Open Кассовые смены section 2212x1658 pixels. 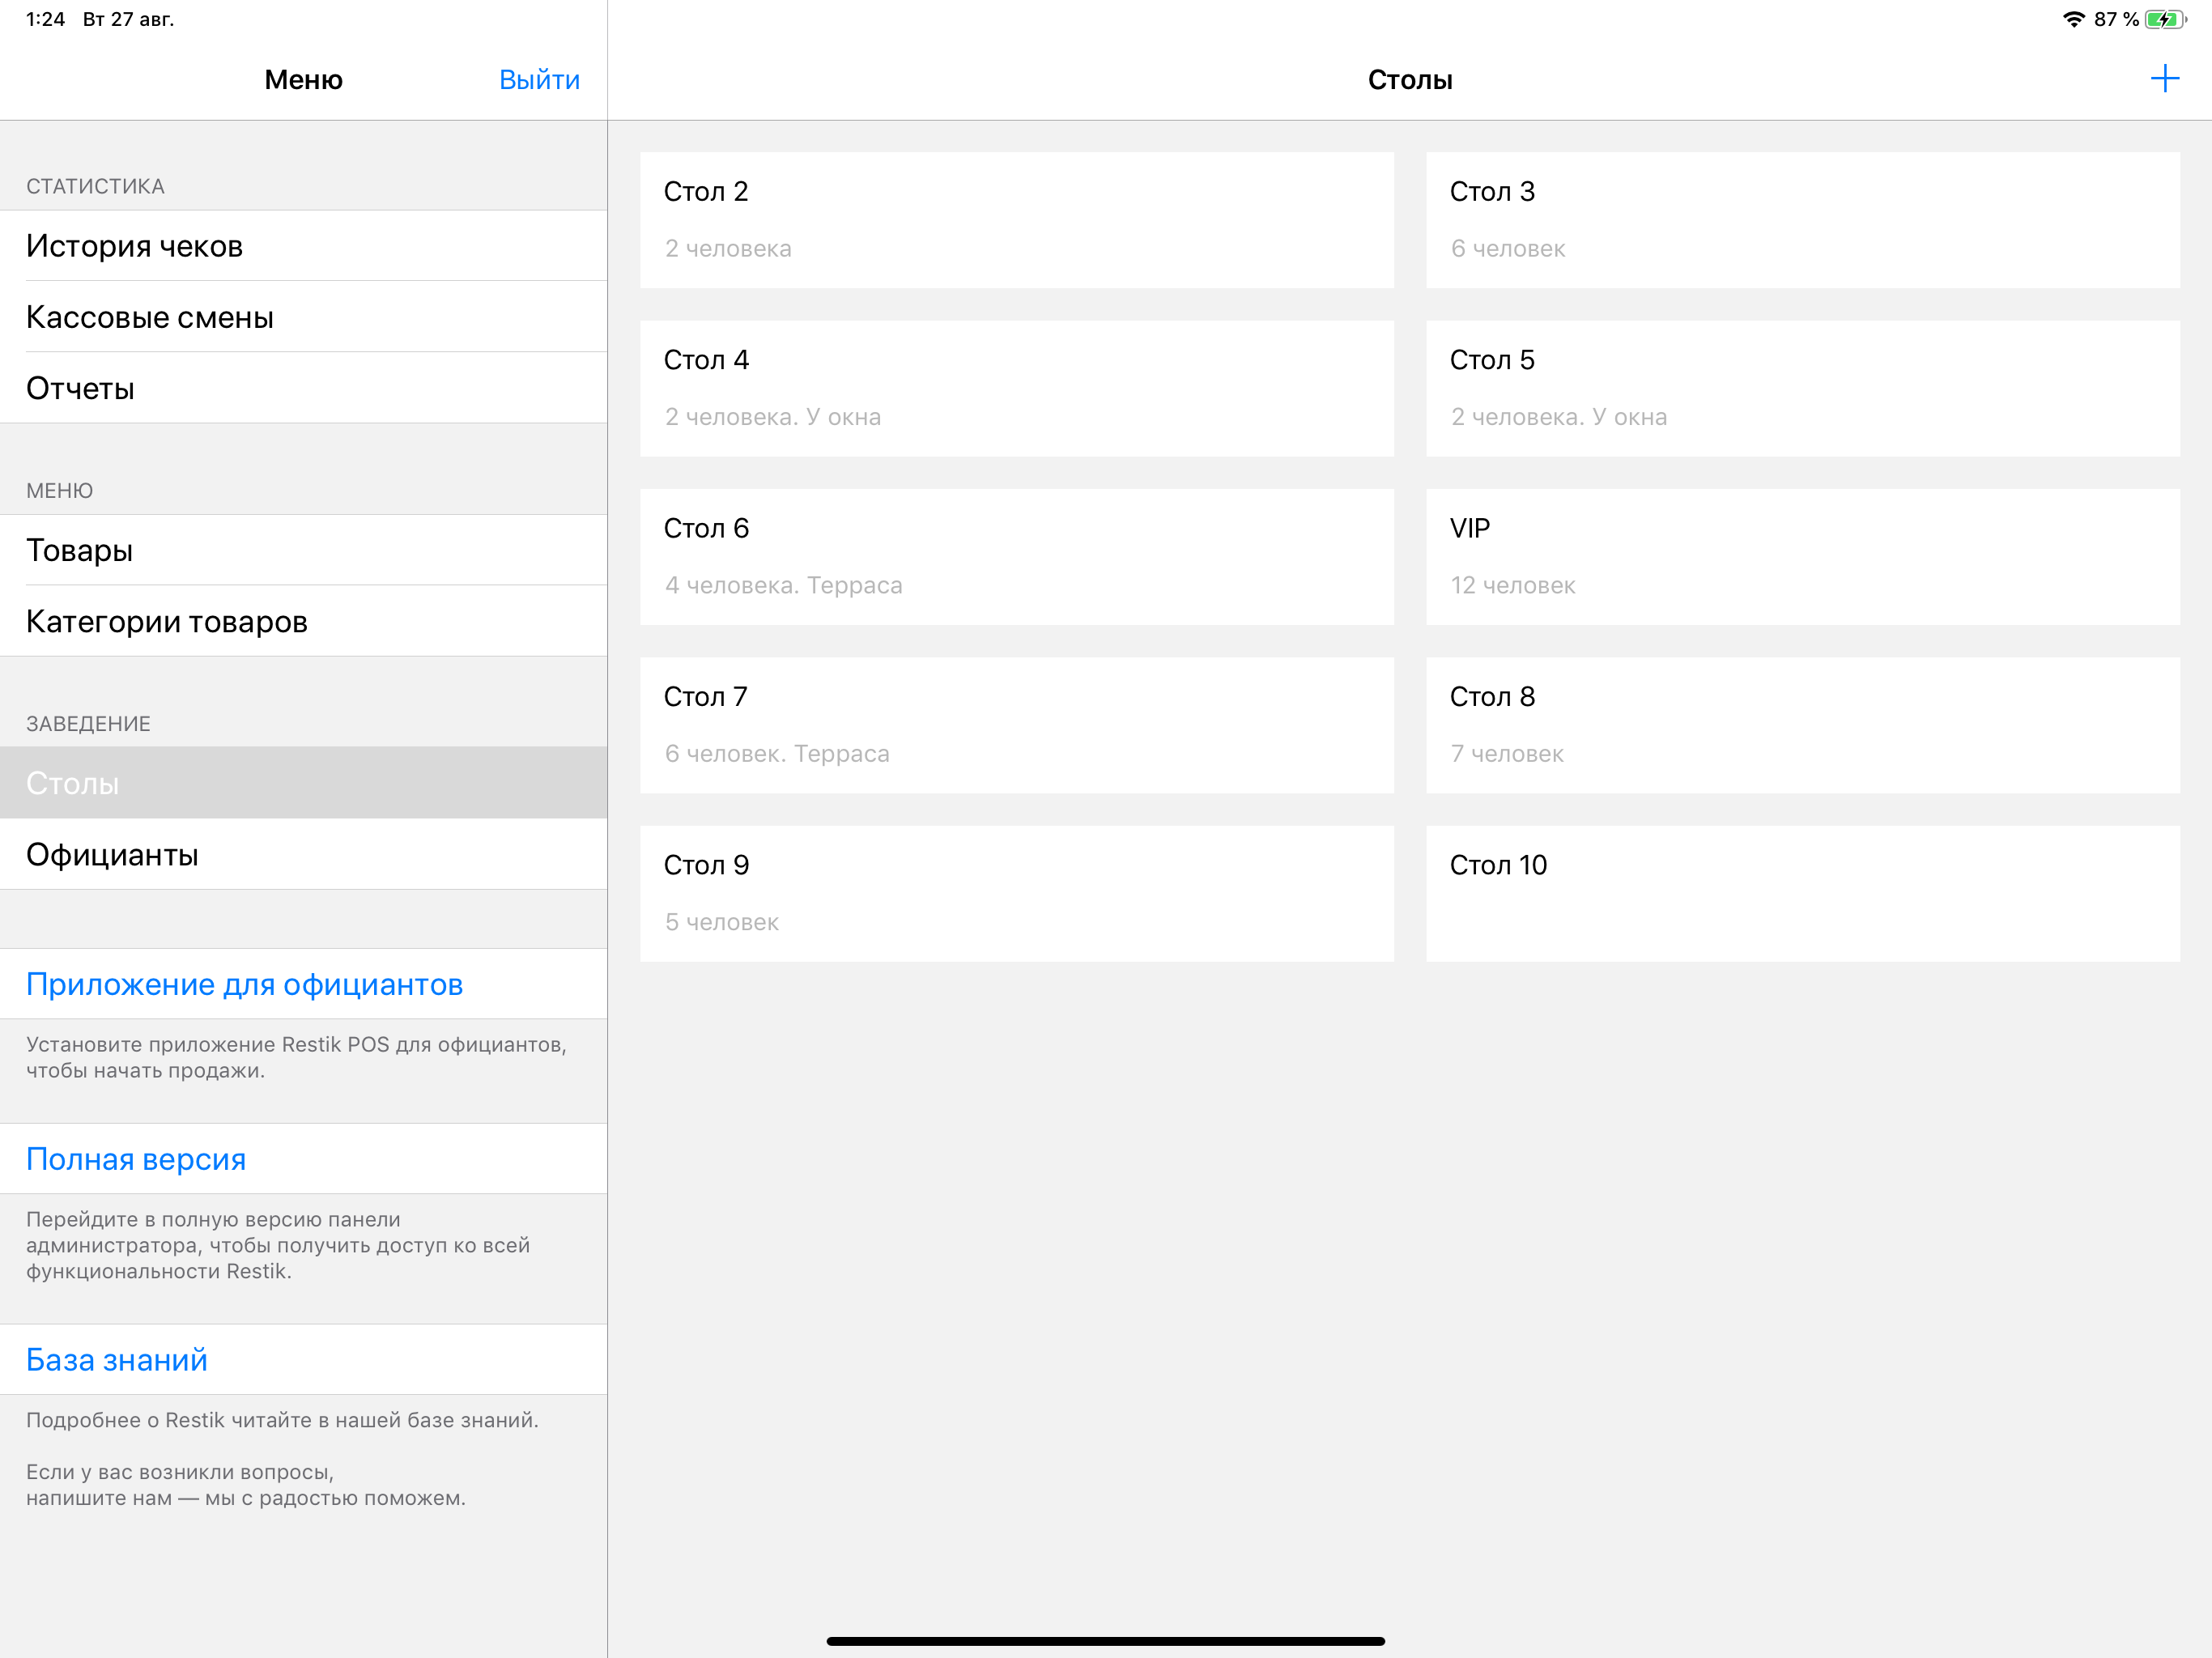[303, 317]
